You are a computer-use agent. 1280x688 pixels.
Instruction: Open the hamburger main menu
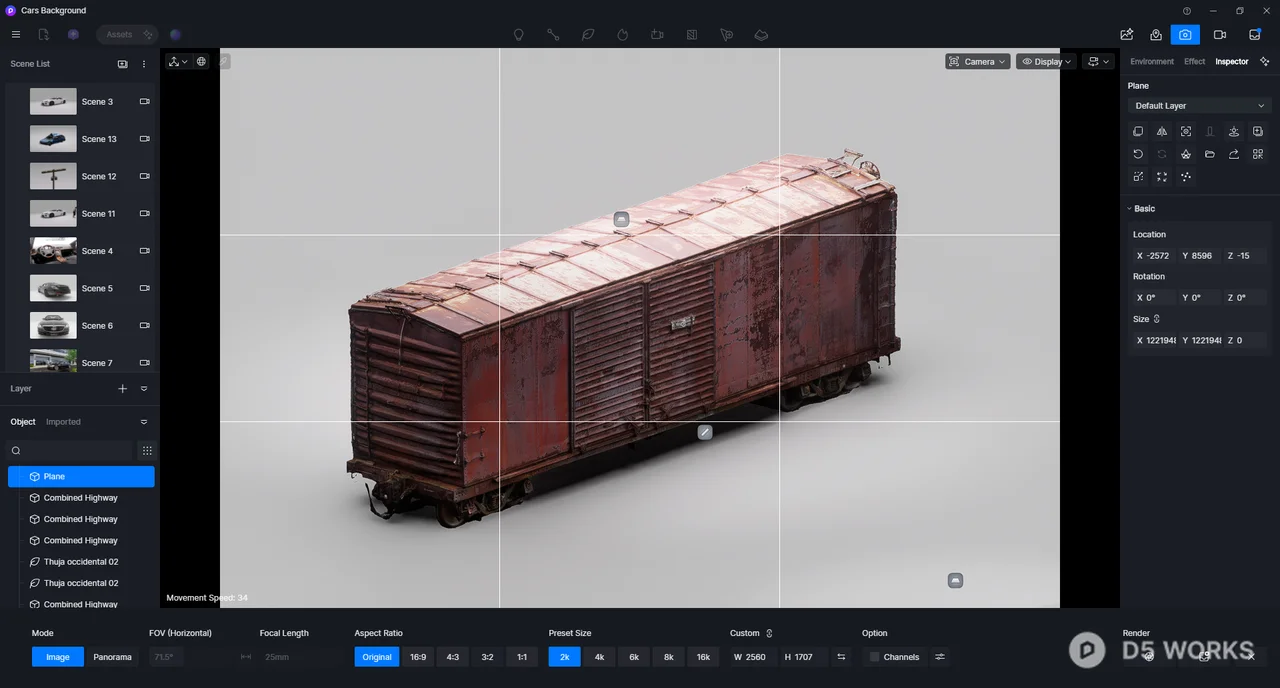[x=15, y=34]
